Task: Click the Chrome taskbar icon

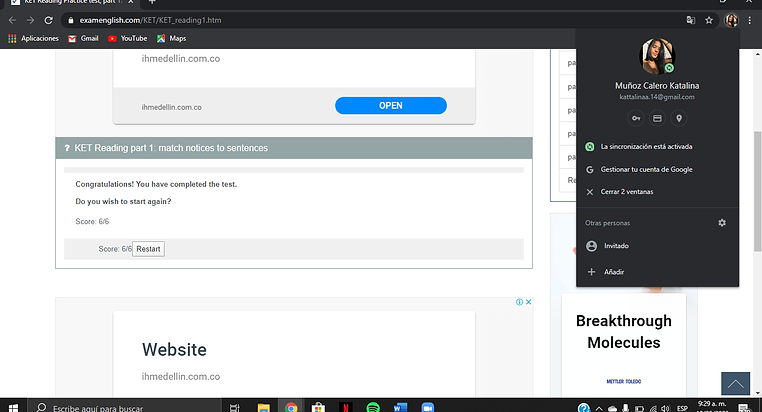Action: coord(291,407)
